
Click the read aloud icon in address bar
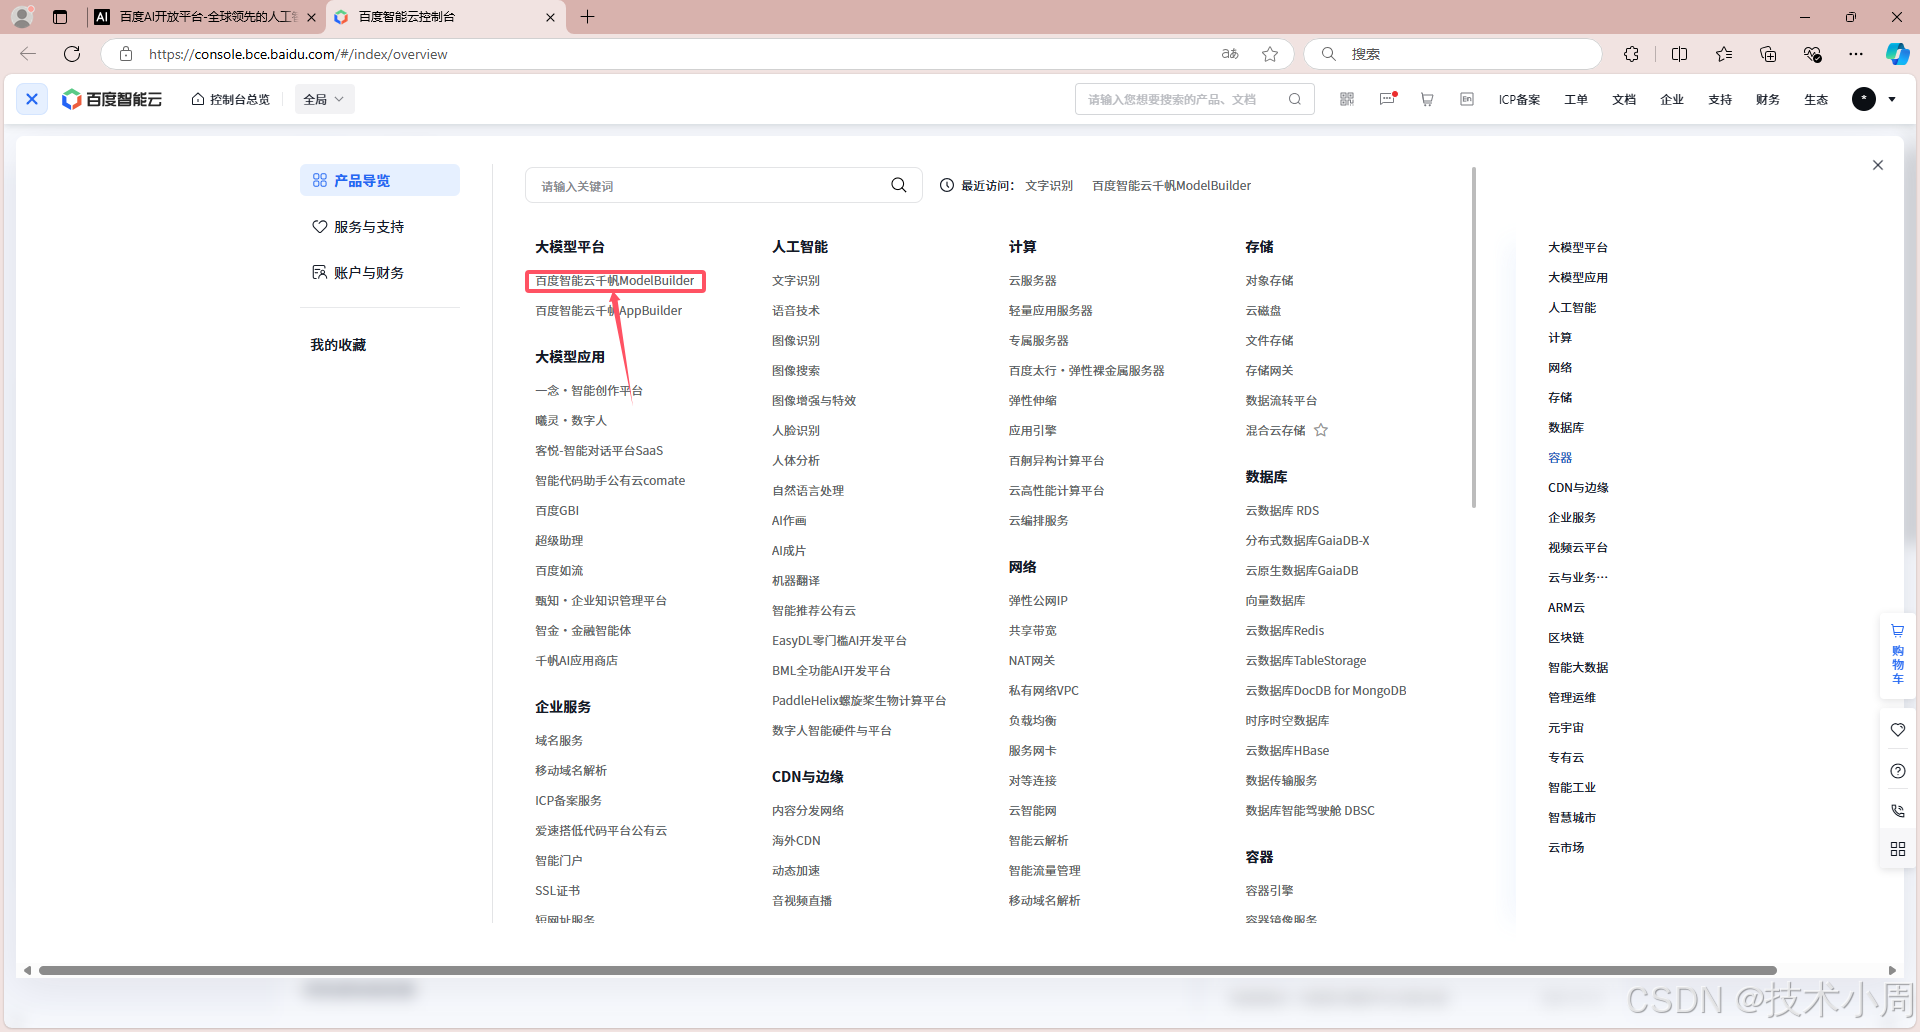point(1230,54)
